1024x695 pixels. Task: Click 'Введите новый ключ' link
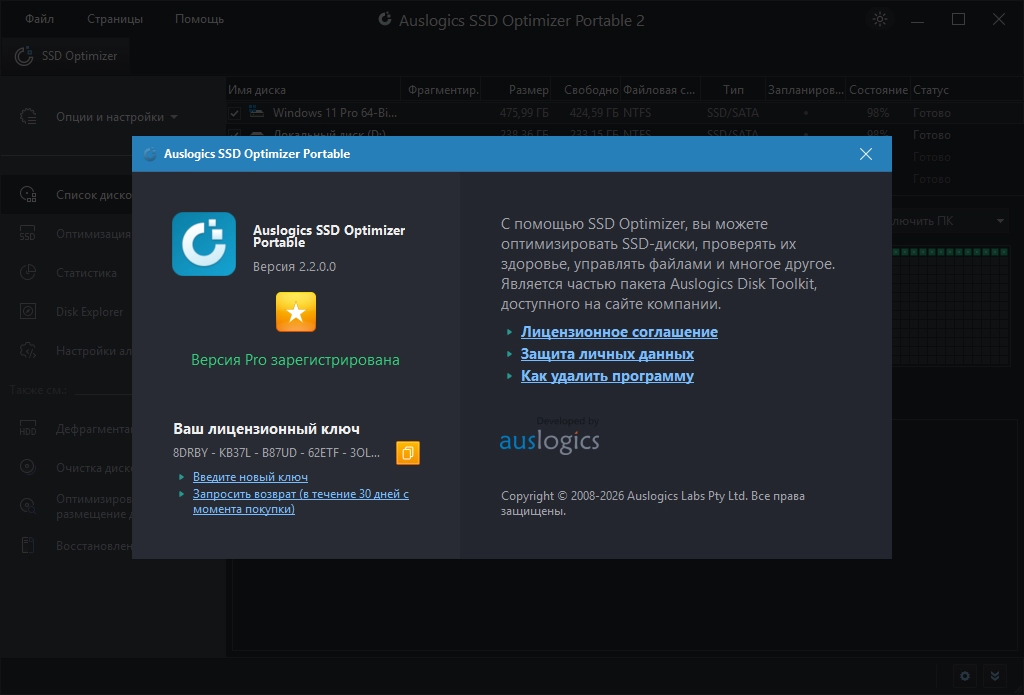[x=250, y=477]
